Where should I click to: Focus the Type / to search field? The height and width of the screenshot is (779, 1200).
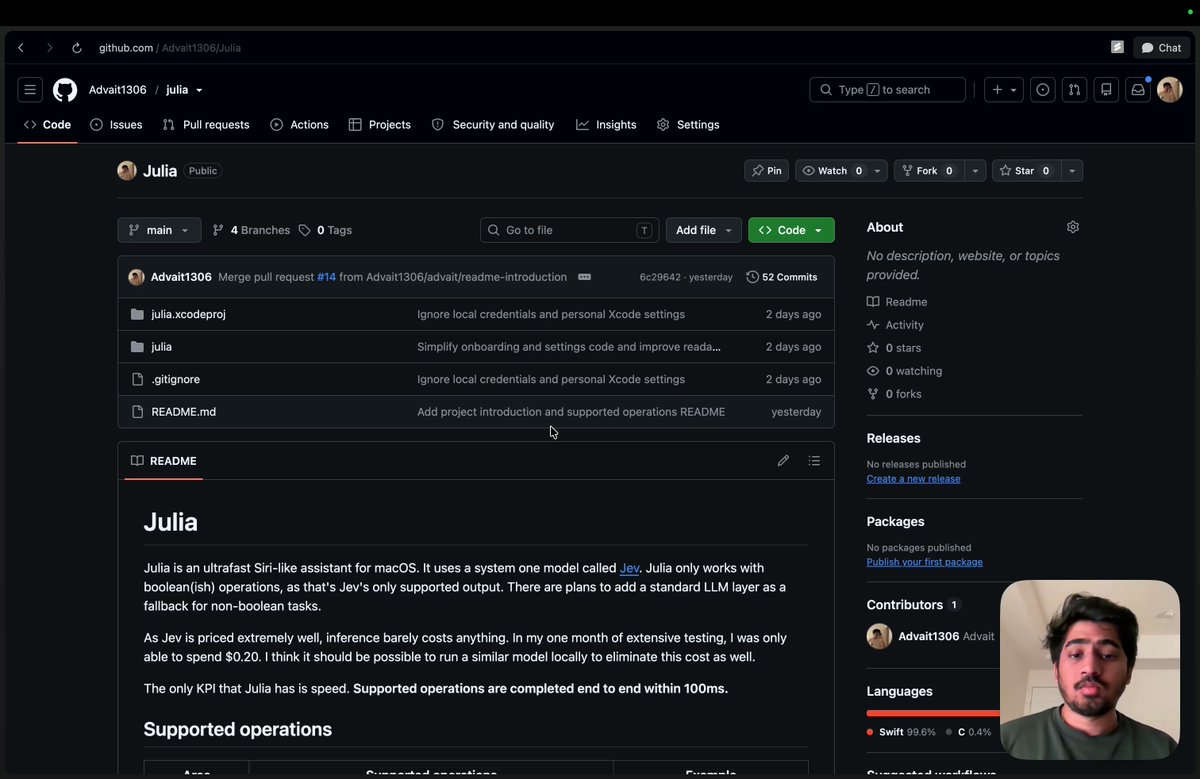887,90
